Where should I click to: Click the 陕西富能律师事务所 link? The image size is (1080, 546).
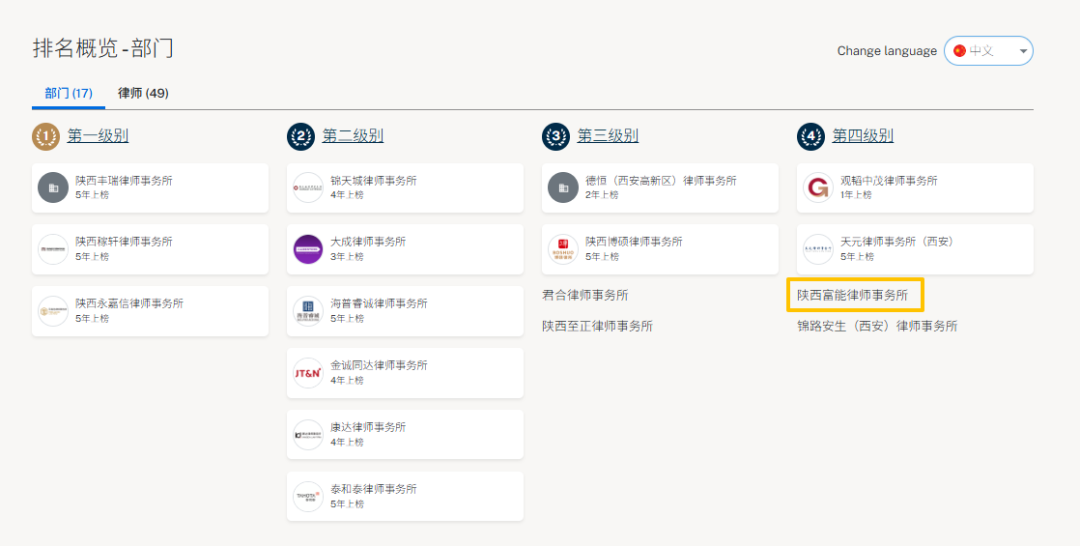pyautogui.click(x=852, y=295)
